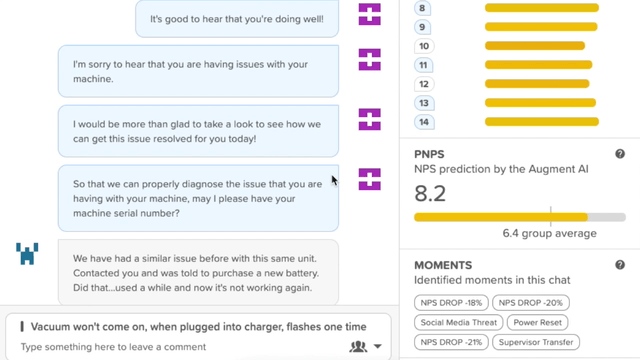
Task: Select message number 14 in the list
Action: [x=424, y=122]
